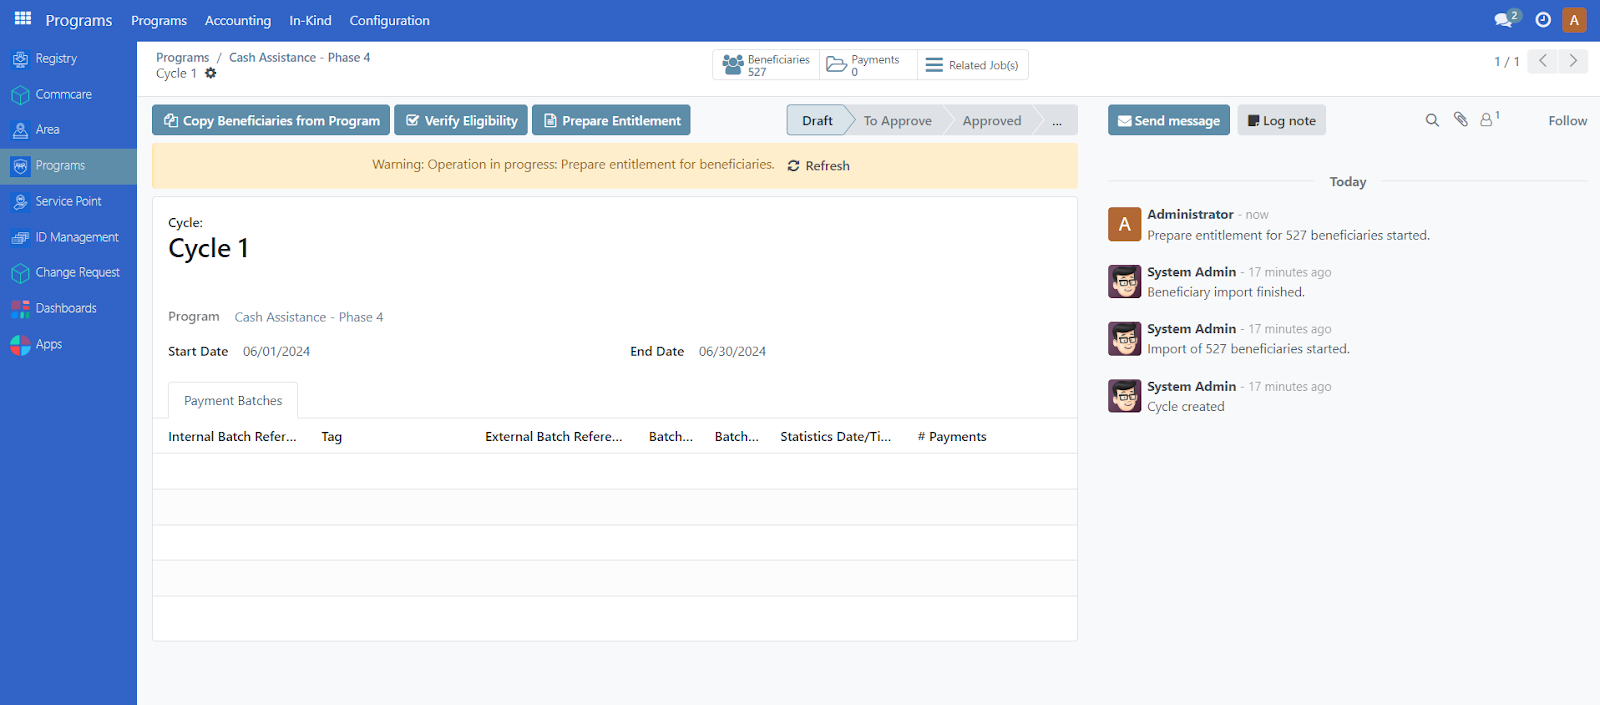Click the activities clock icon
This screenshot has width=1600, height=705.
click(1543, 20)
